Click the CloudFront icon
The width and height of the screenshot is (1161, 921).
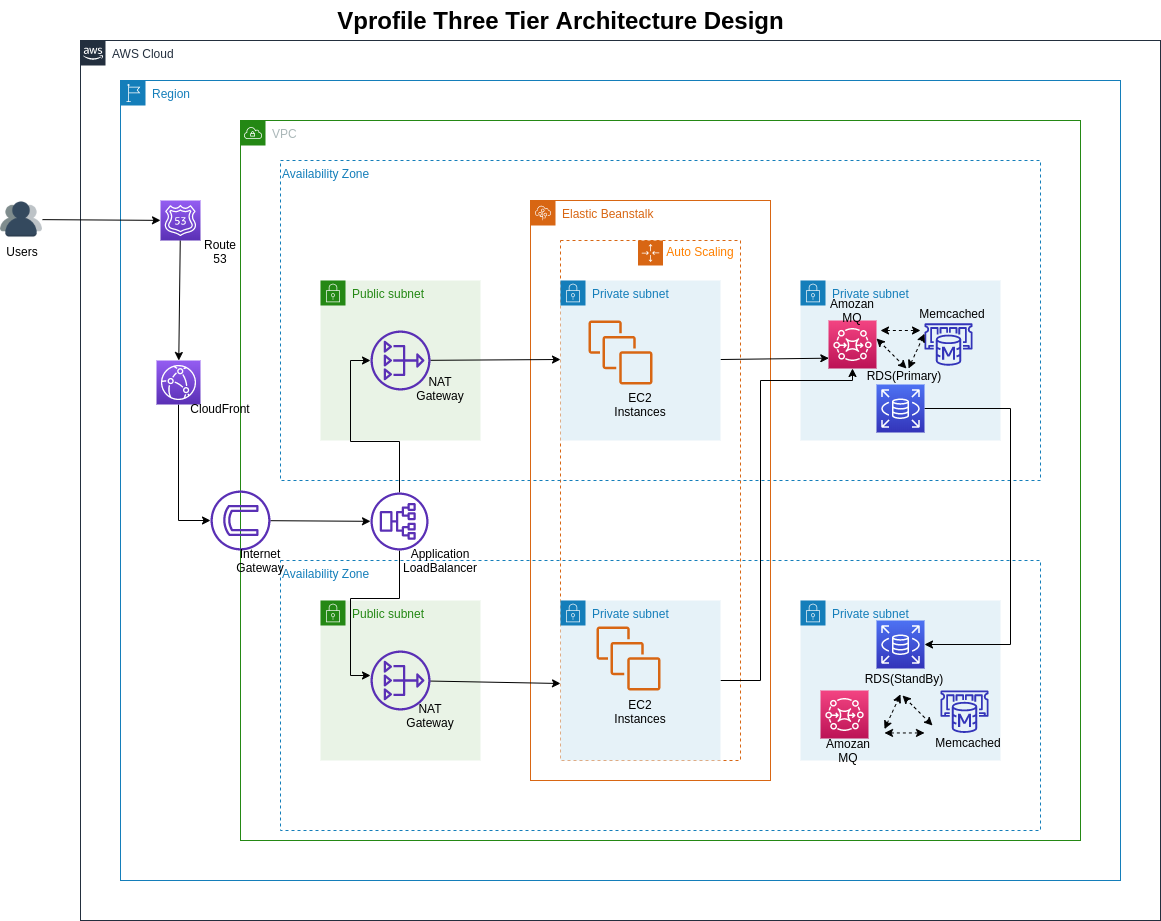pyautogui.click(x=178, y=382)
